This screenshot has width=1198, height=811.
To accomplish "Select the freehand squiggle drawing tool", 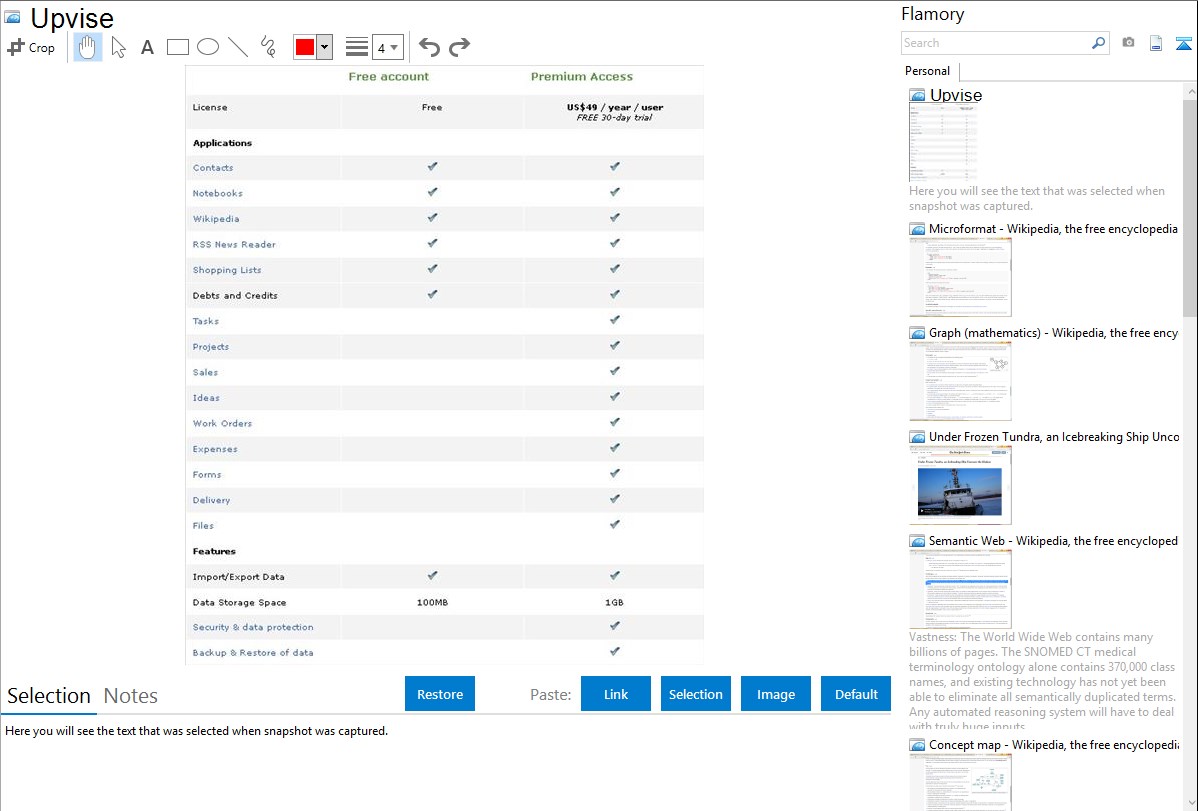I will point(268,47).
